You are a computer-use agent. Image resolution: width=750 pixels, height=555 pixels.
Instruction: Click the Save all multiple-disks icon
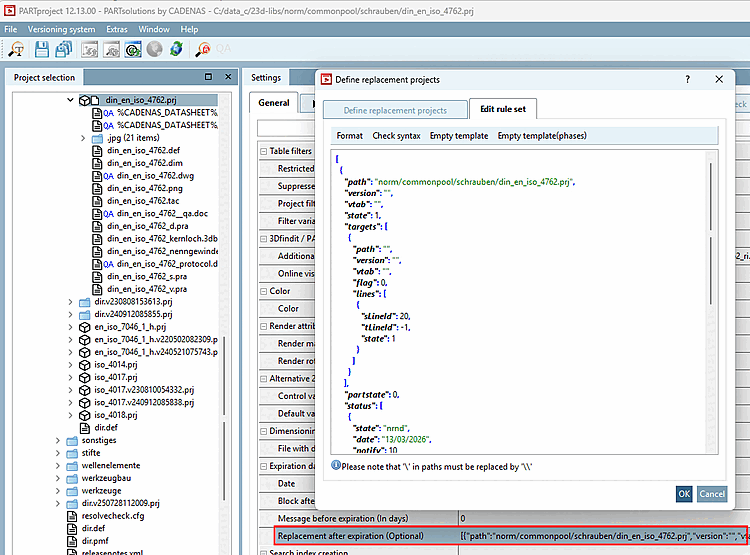point(64,49)
